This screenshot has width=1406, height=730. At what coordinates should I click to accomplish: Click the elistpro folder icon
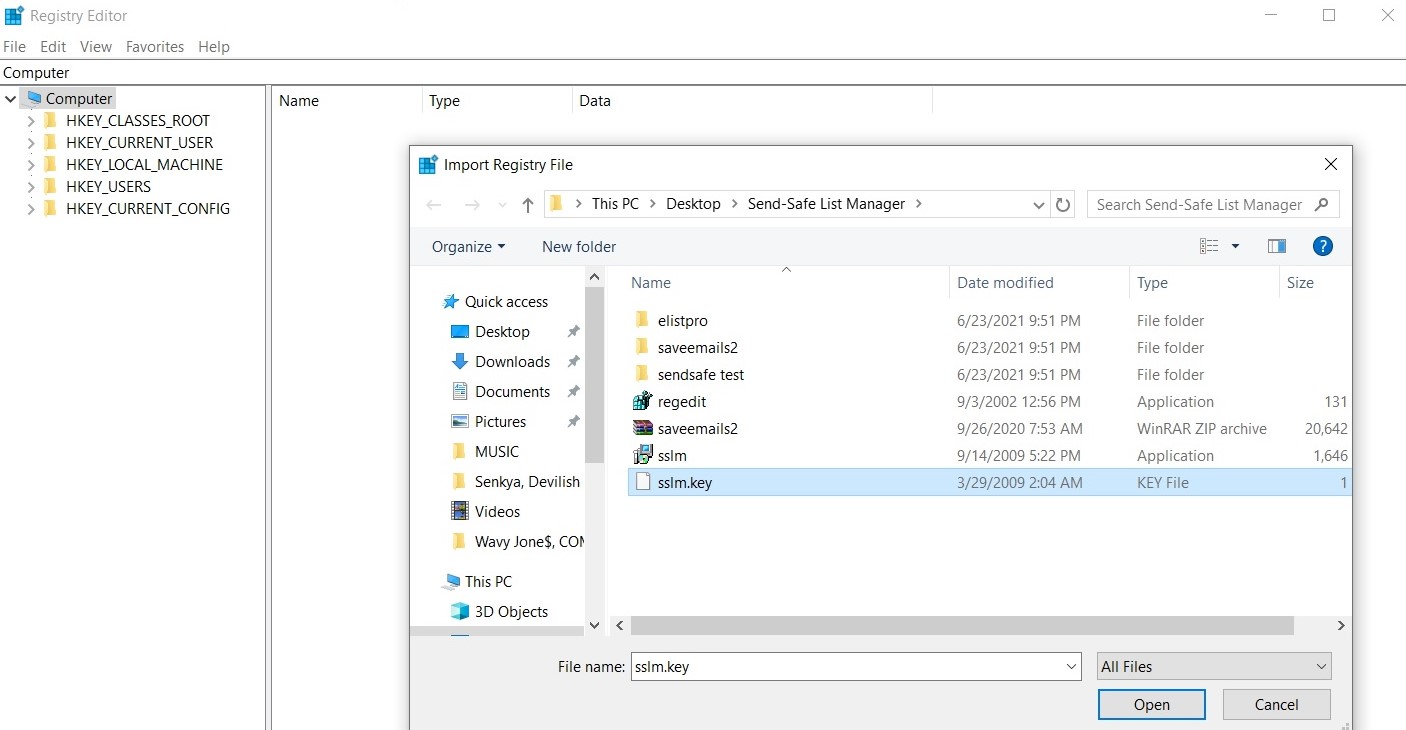click(642, 320)
